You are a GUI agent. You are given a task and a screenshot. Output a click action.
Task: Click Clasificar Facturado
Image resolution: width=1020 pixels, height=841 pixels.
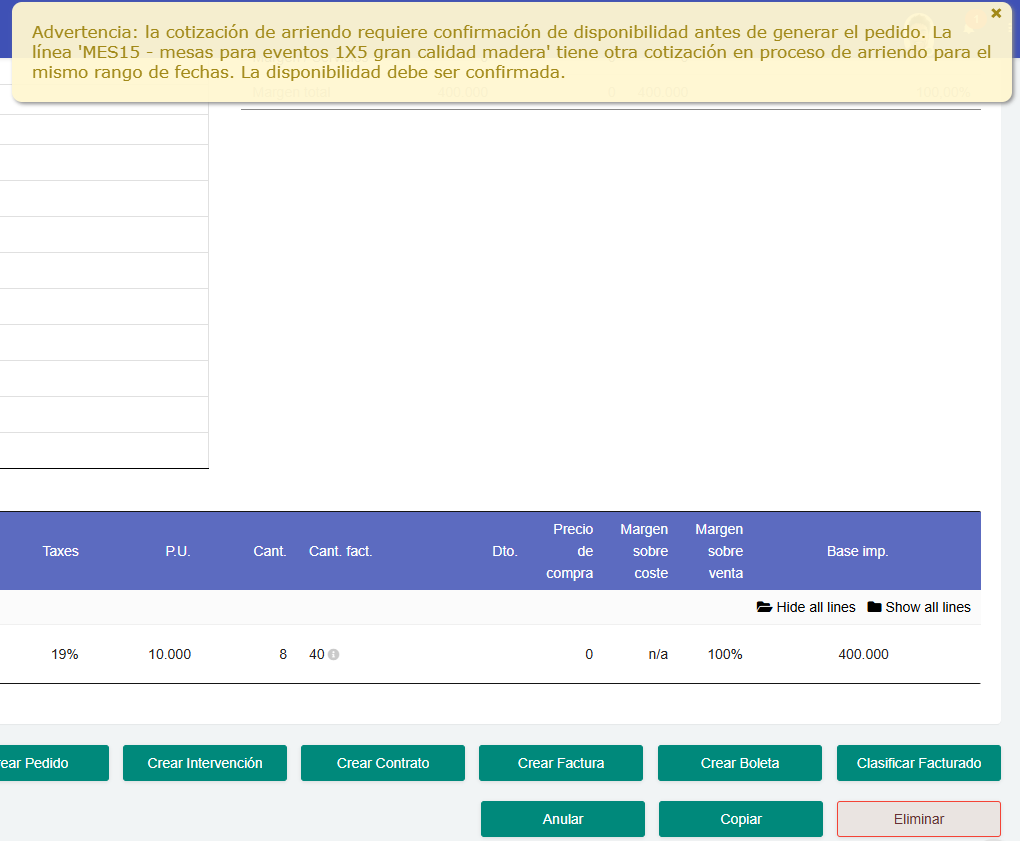[918, 763]
